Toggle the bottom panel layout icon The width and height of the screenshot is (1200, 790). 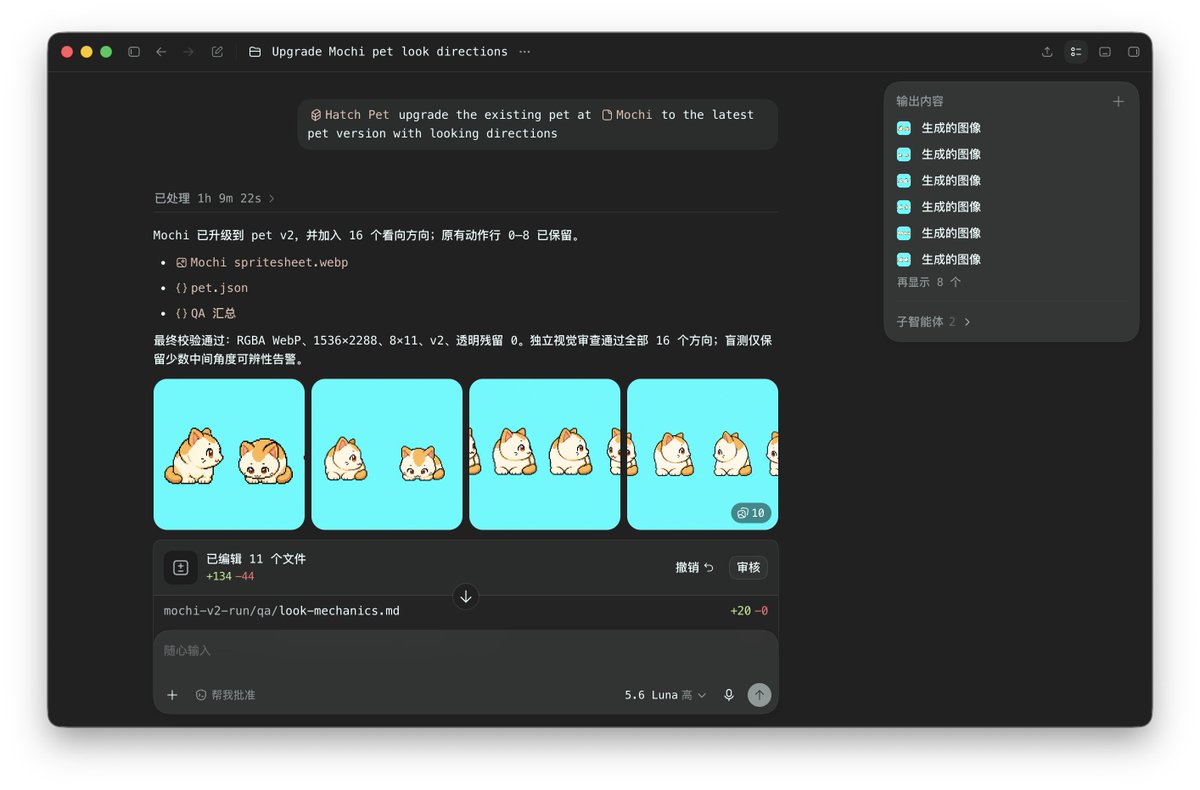[x=1105, y=52]
